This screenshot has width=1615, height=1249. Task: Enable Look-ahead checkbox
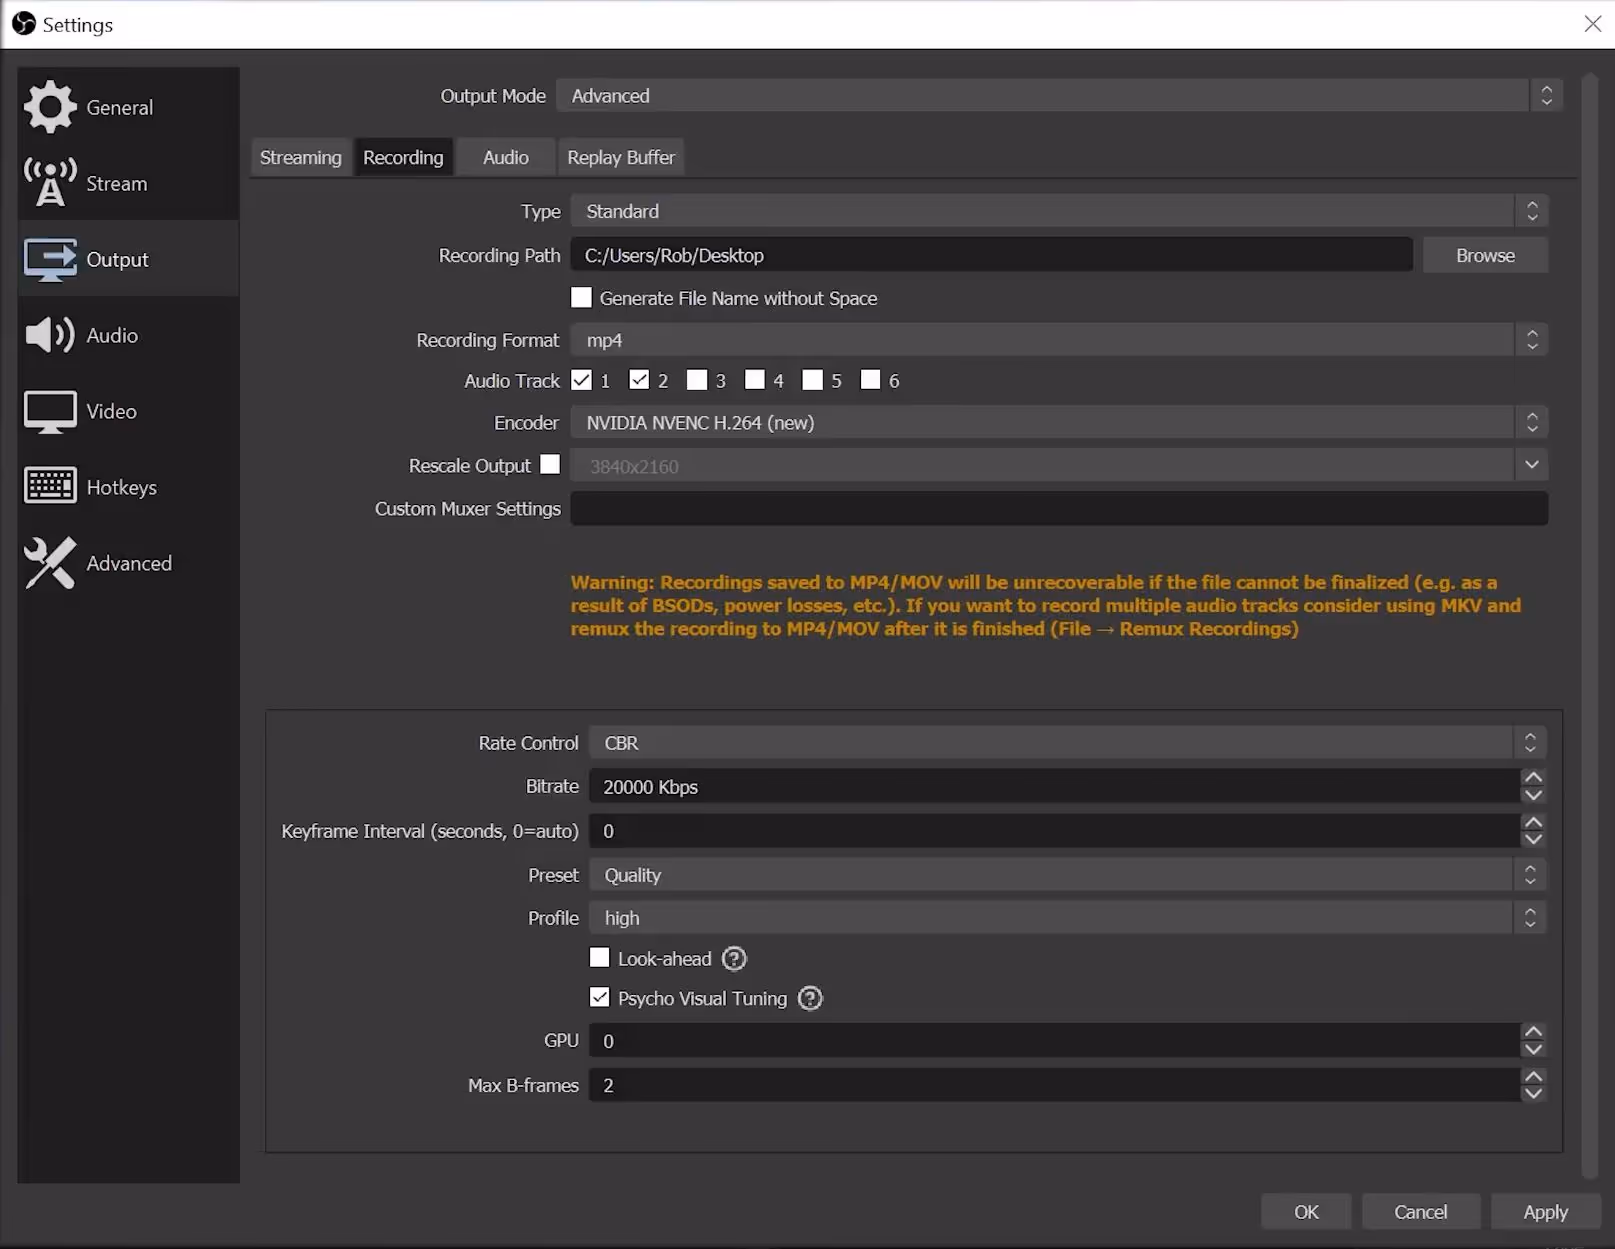point(599,958)
